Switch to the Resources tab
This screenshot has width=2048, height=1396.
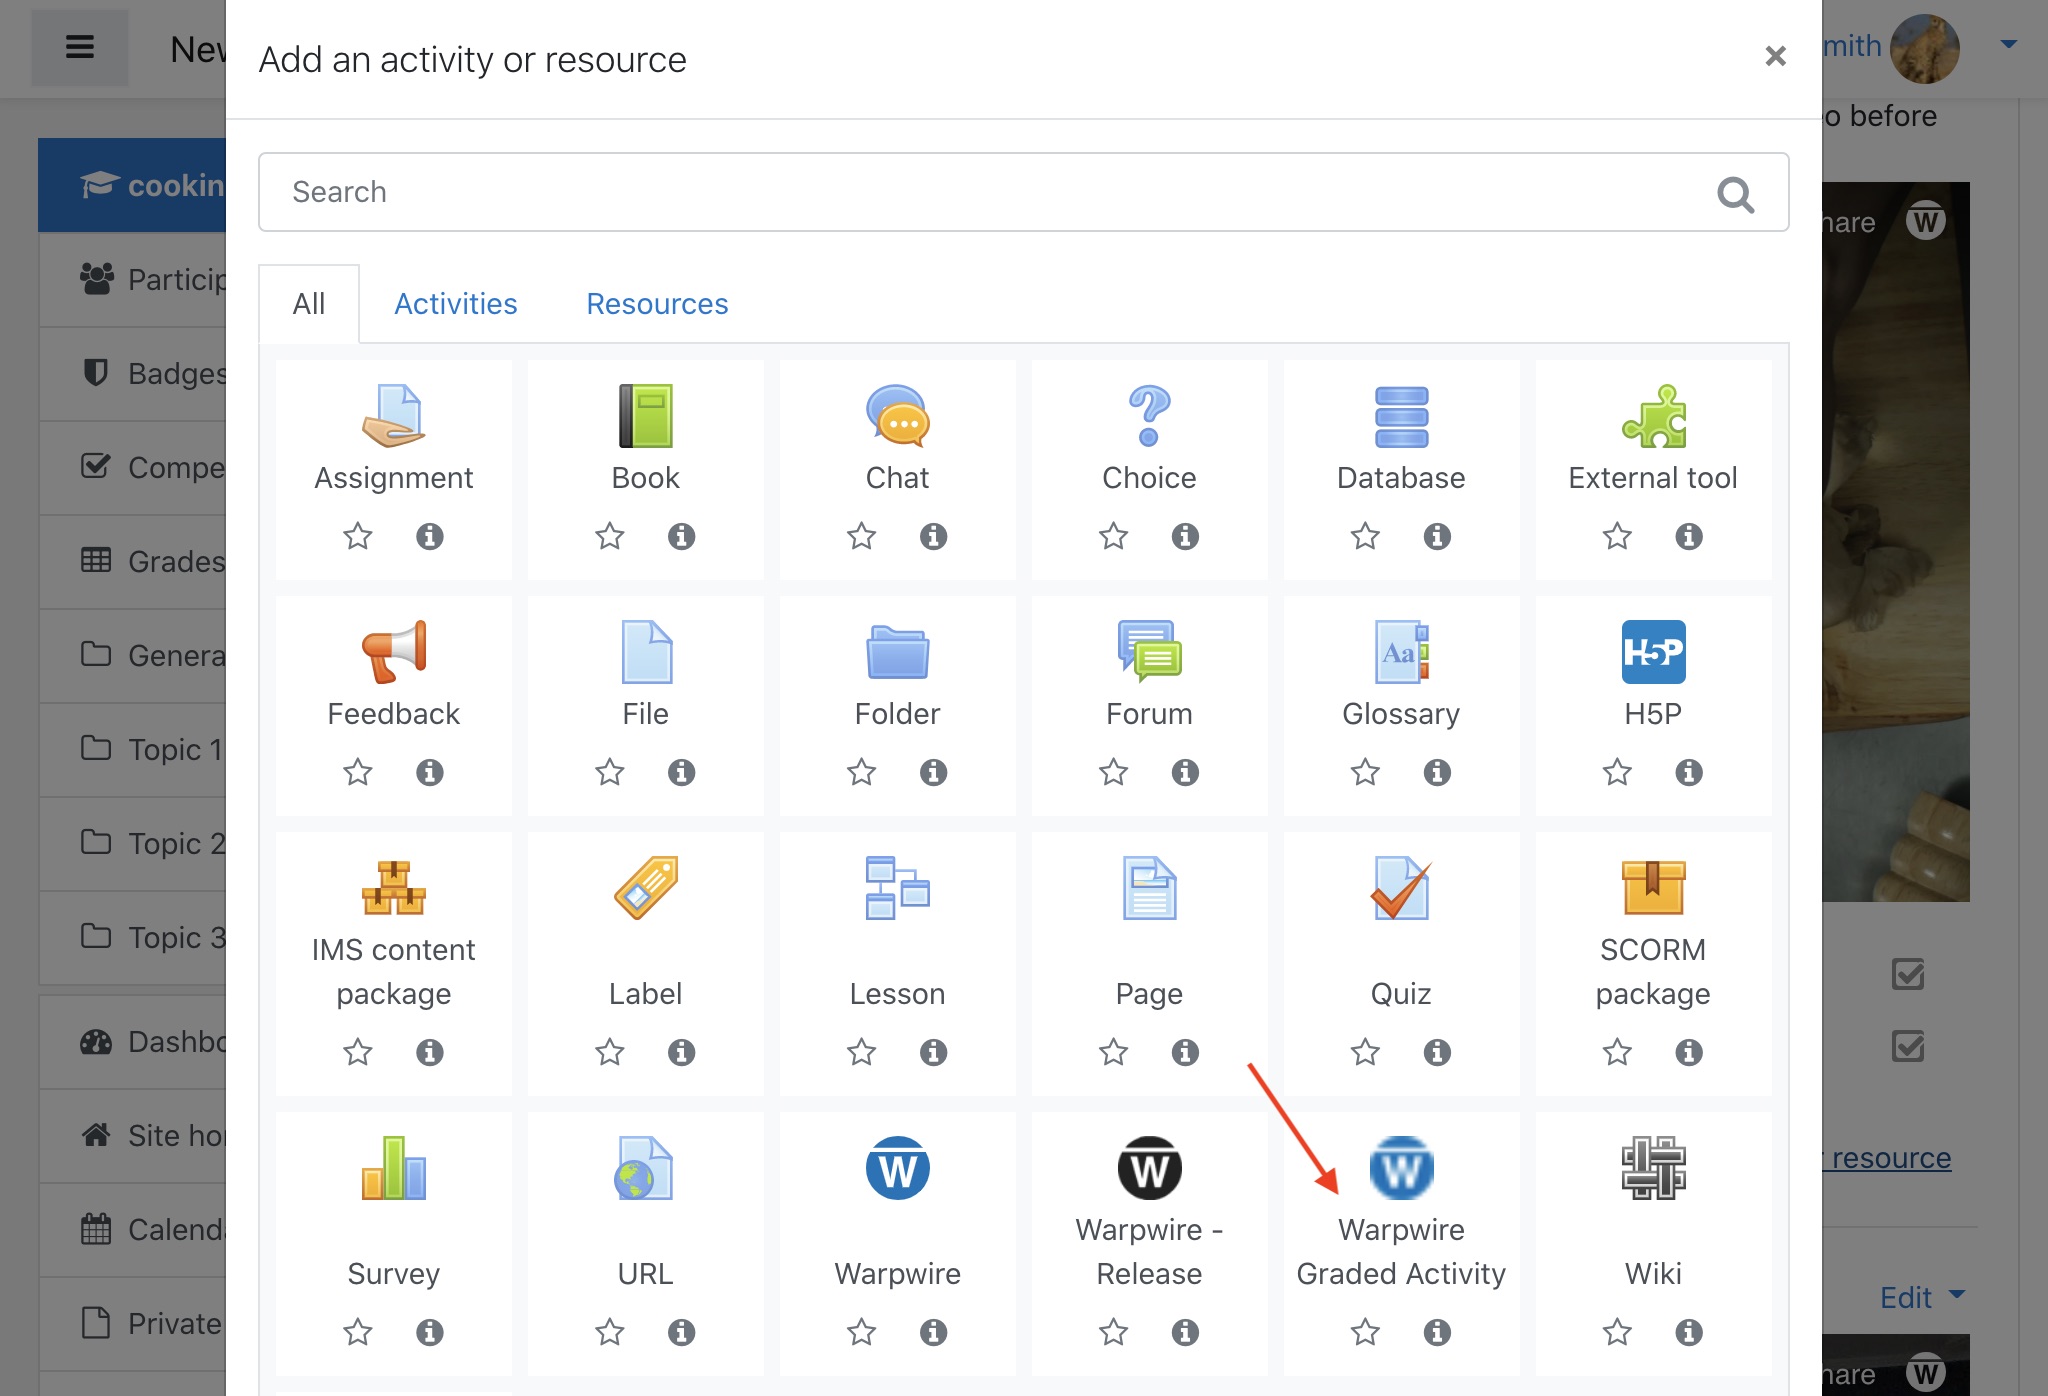pyautogui.click(x=657, y=303)
